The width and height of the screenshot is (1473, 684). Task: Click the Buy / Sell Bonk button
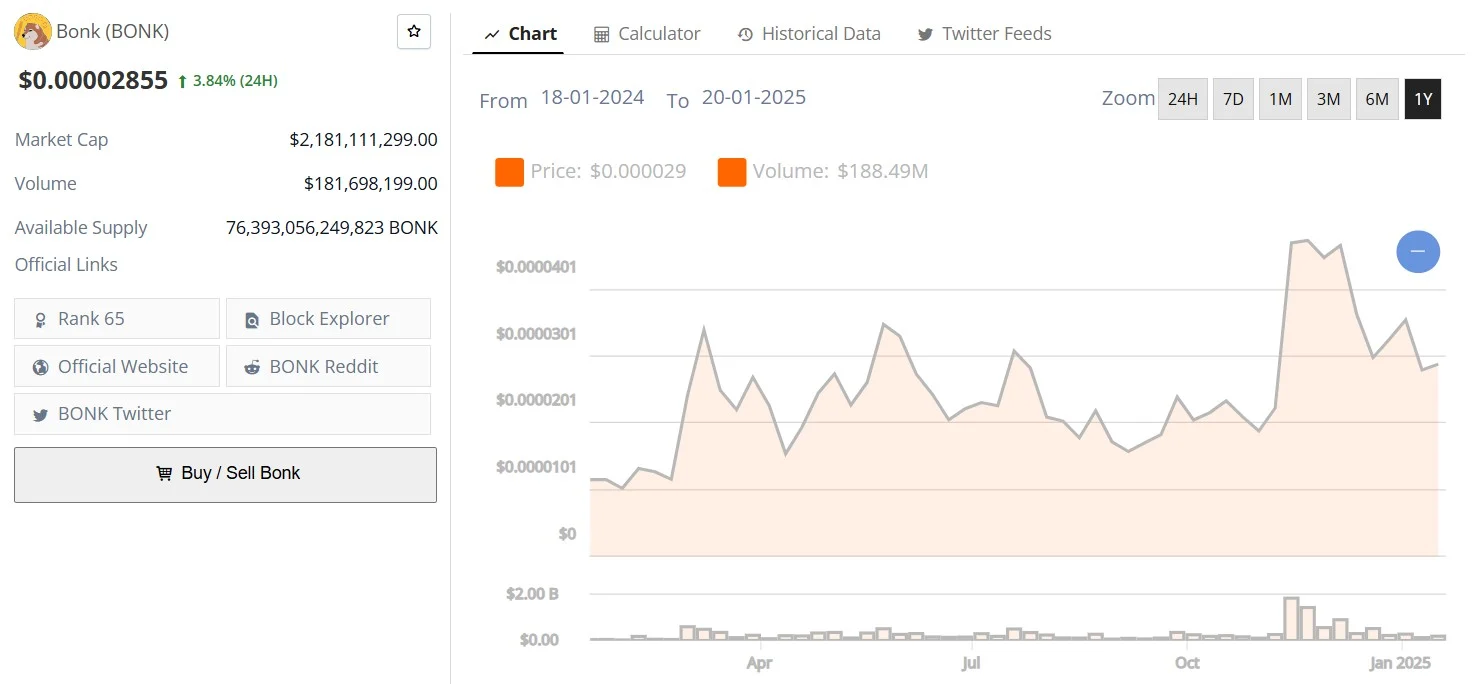(x=225, y=474)
